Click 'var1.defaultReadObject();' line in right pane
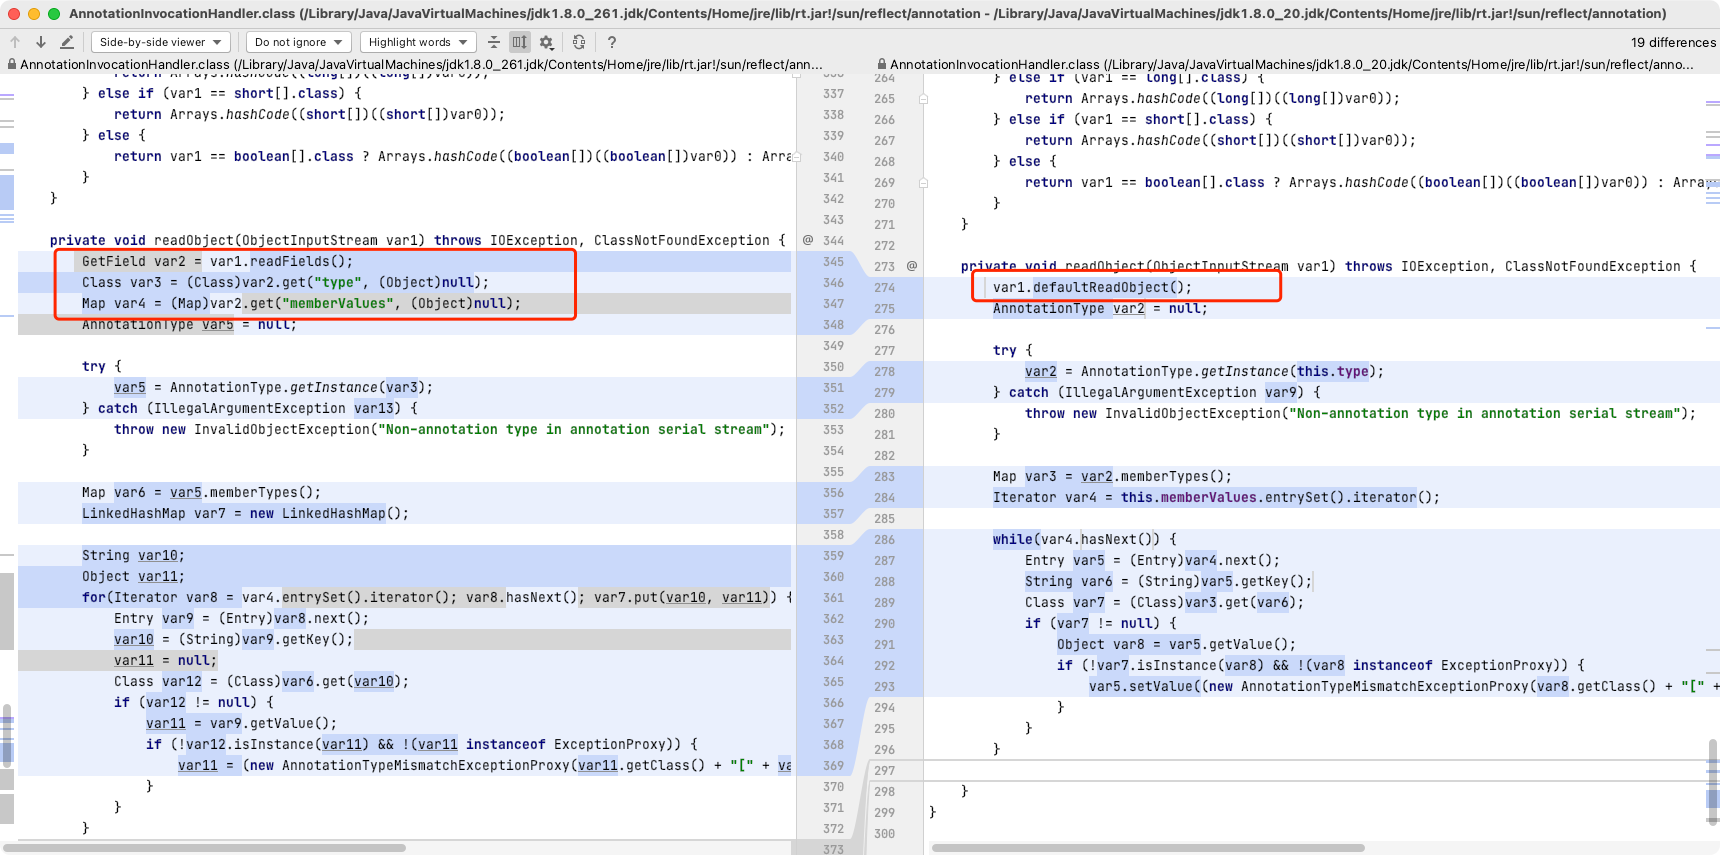1720x855 pixels. click(x=1092, y=287)
